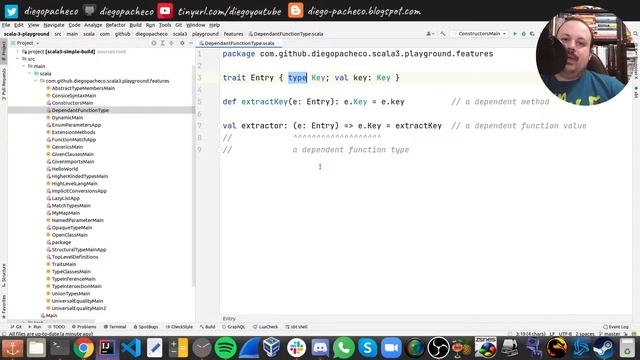The height and width of the screenshot is (360, 640).
Task: Open LazyListApp in project tree
Action: tap(65, 198)
